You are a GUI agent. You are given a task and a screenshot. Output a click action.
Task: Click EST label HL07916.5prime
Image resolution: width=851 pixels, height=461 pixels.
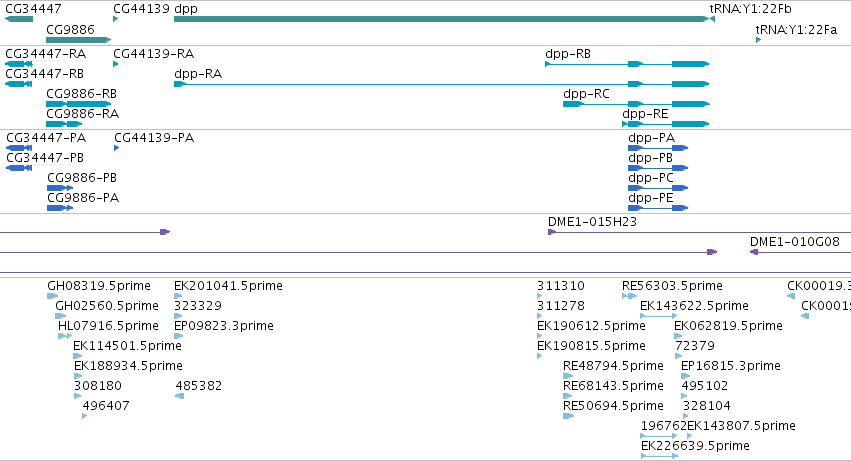pyautogui.click(x=108, y=326)
